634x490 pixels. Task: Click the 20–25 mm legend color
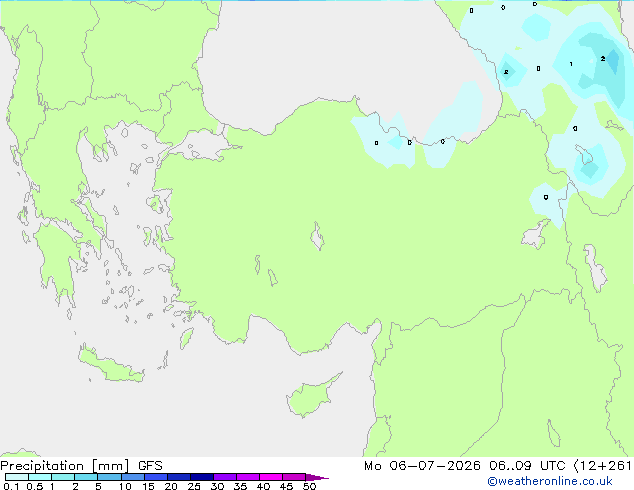click(178, 477)
